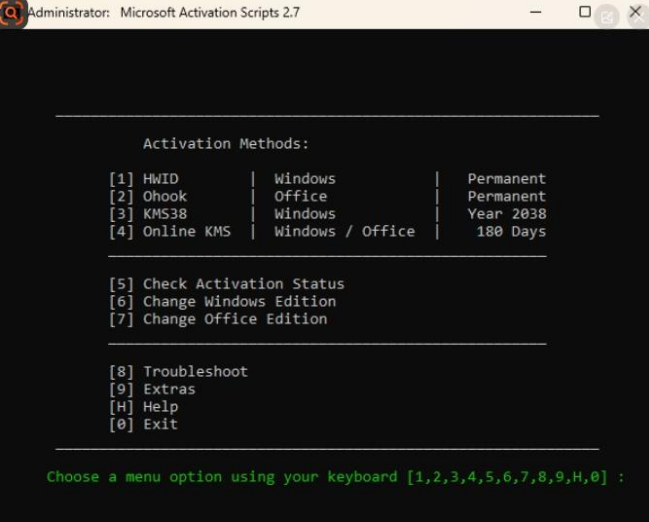Screen dimensions: 649x522
Task: Maximize the console window
Action: (x=585, y=13)
